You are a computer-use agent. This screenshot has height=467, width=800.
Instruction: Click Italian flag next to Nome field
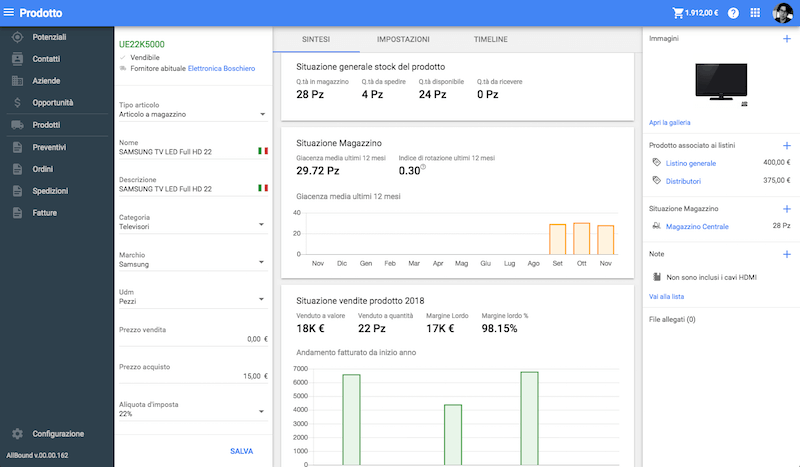coord(263,151)
